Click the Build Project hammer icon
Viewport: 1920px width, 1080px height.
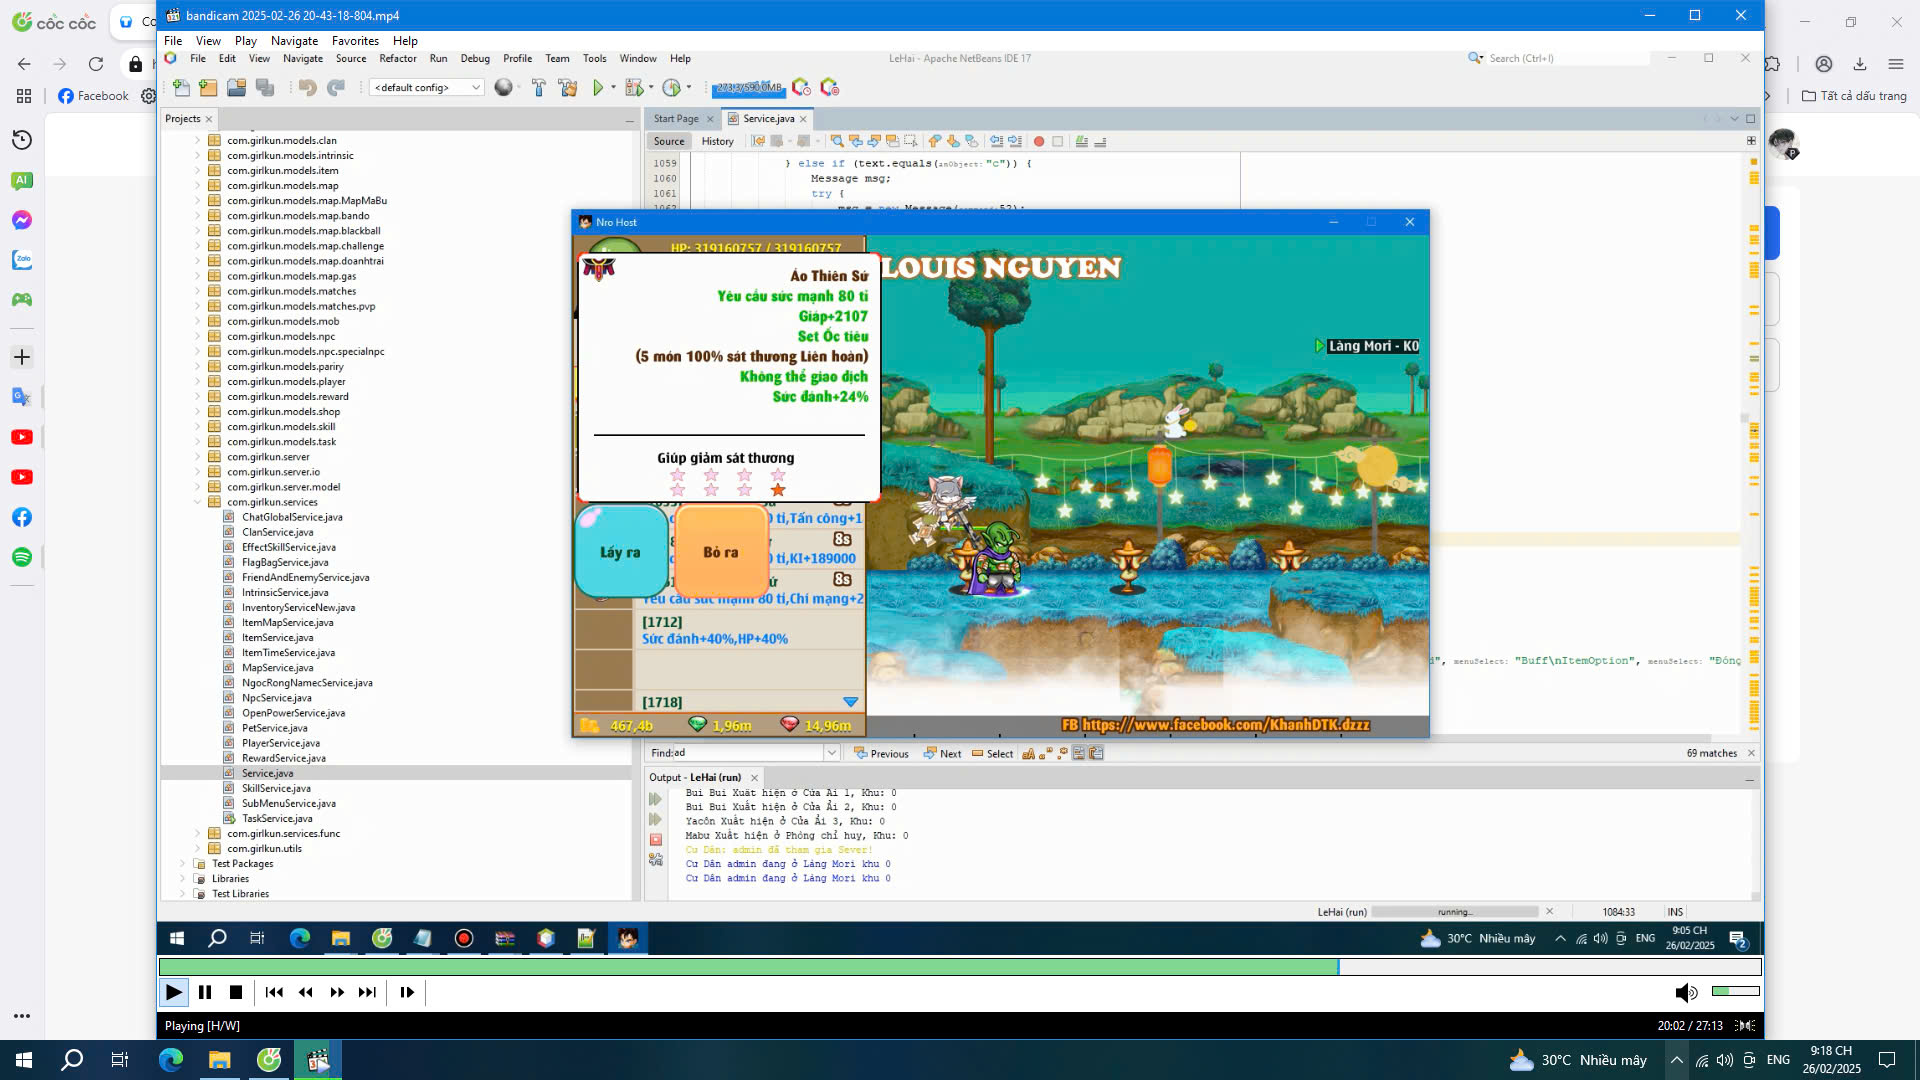pos(538,88)
